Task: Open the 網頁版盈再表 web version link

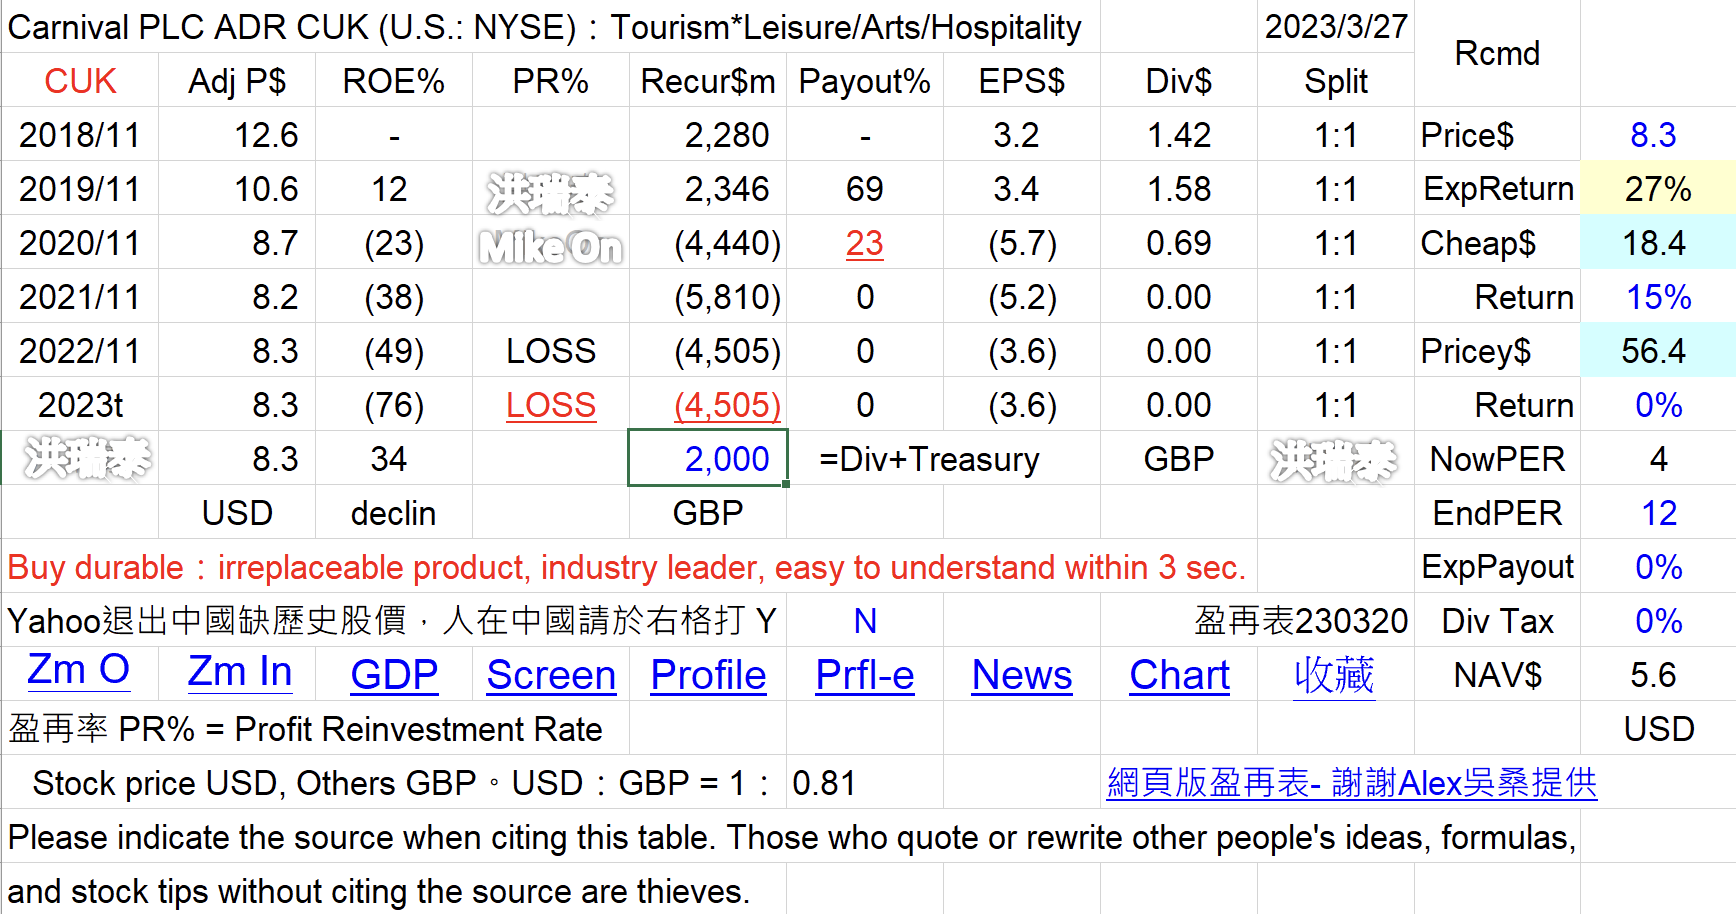Action: pos(1352,783)
